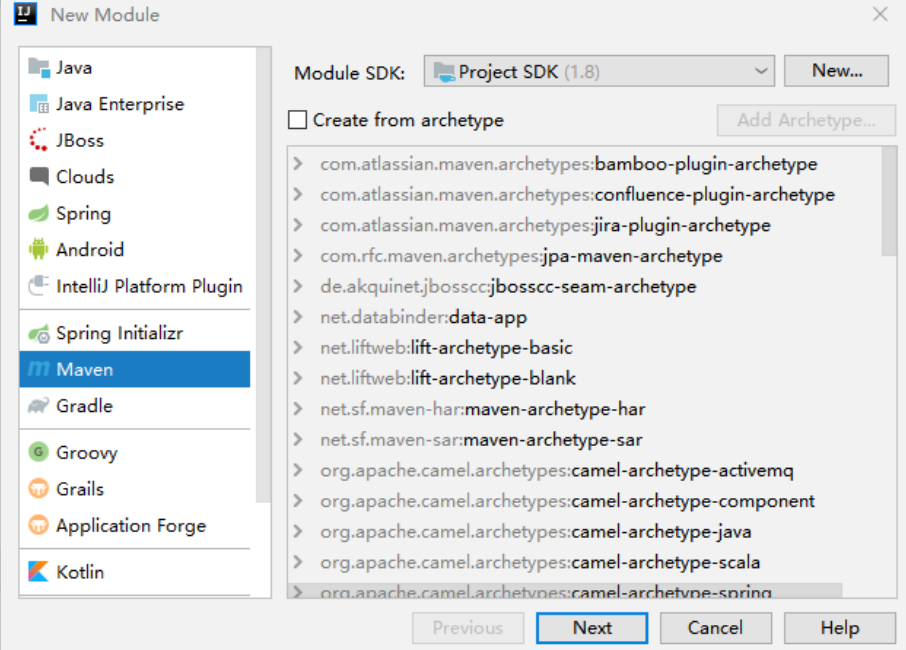Select the Maven label in list
This screenshot has height=650, width=906.
[x=84, y=369]
